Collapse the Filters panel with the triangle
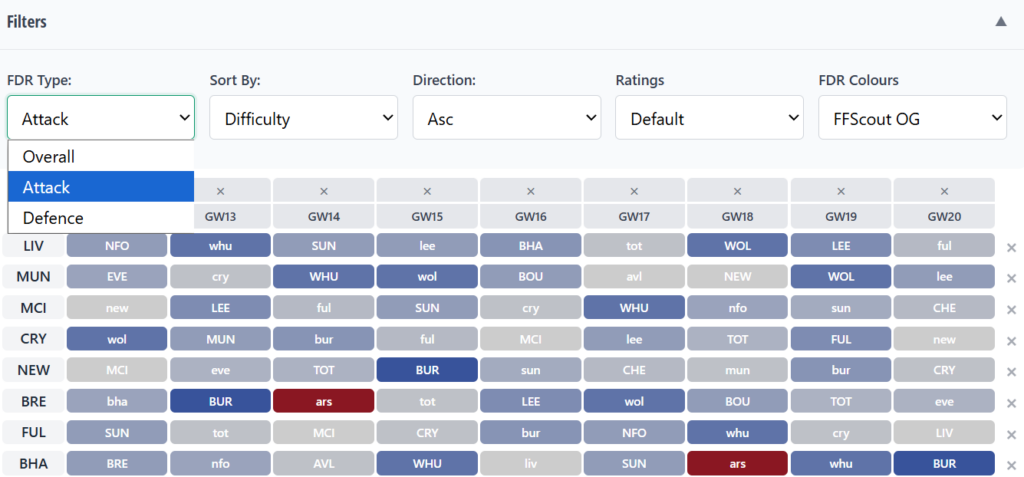 pyautogui.click(x=1001, y=22)
